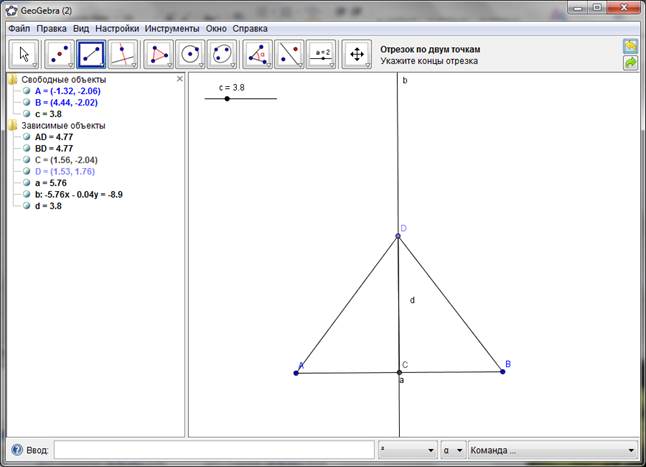Screen dimensions: 646x467
Task: Select the BD = 4.77 entry
Action: tap(54, 148)
